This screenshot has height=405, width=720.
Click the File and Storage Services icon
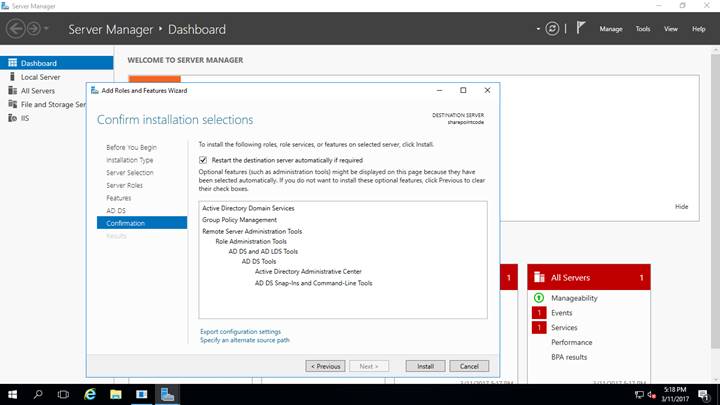tap(12, 104)
